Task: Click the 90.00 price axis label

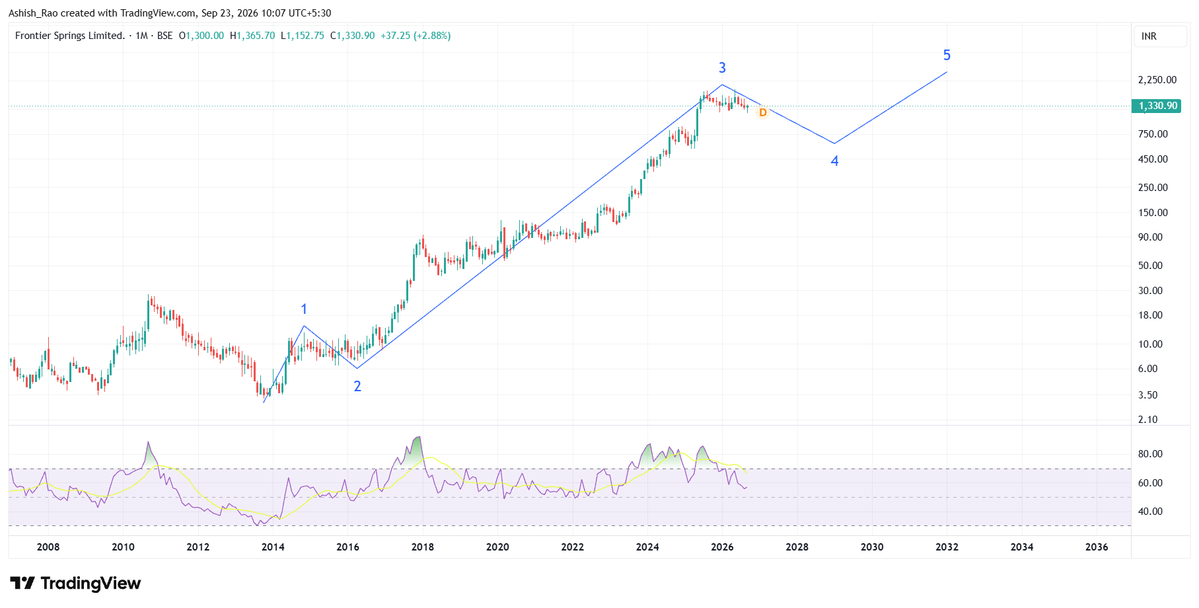Action: point(1152,238)
